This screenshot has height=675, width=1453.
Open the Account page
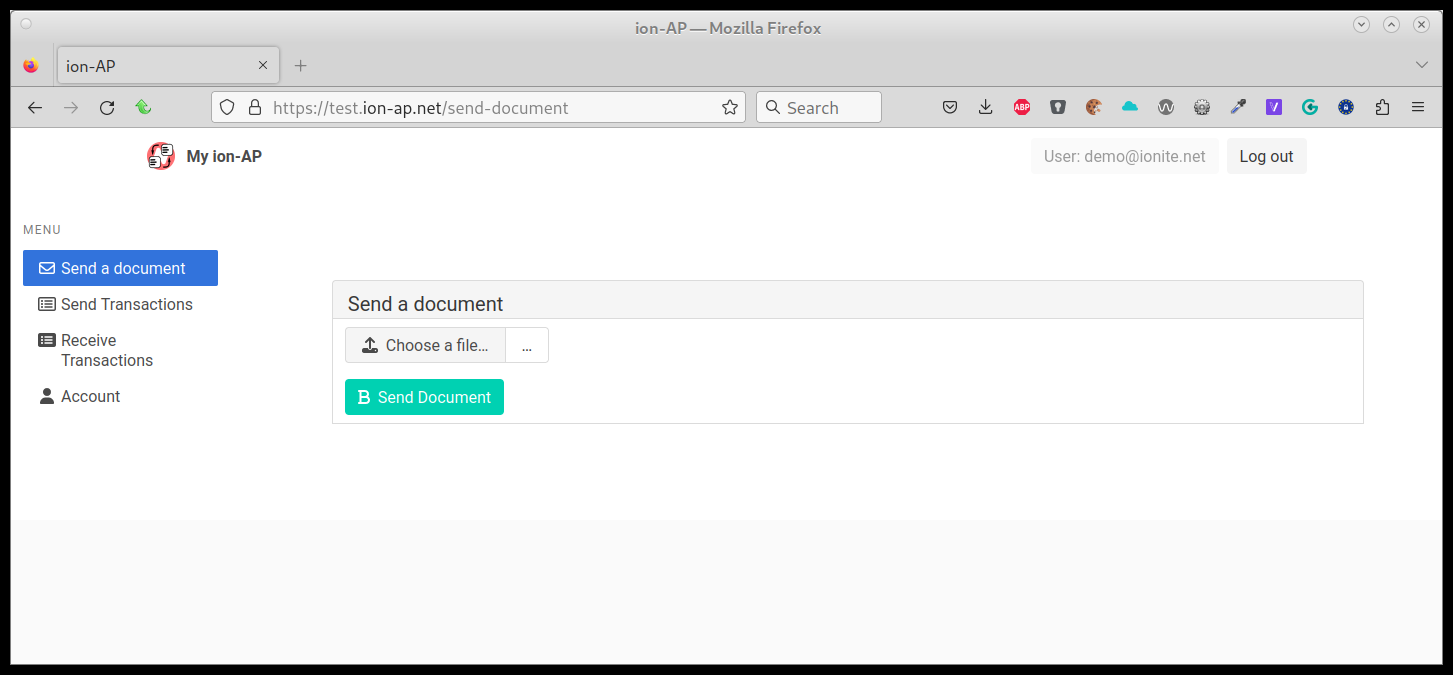120,396
